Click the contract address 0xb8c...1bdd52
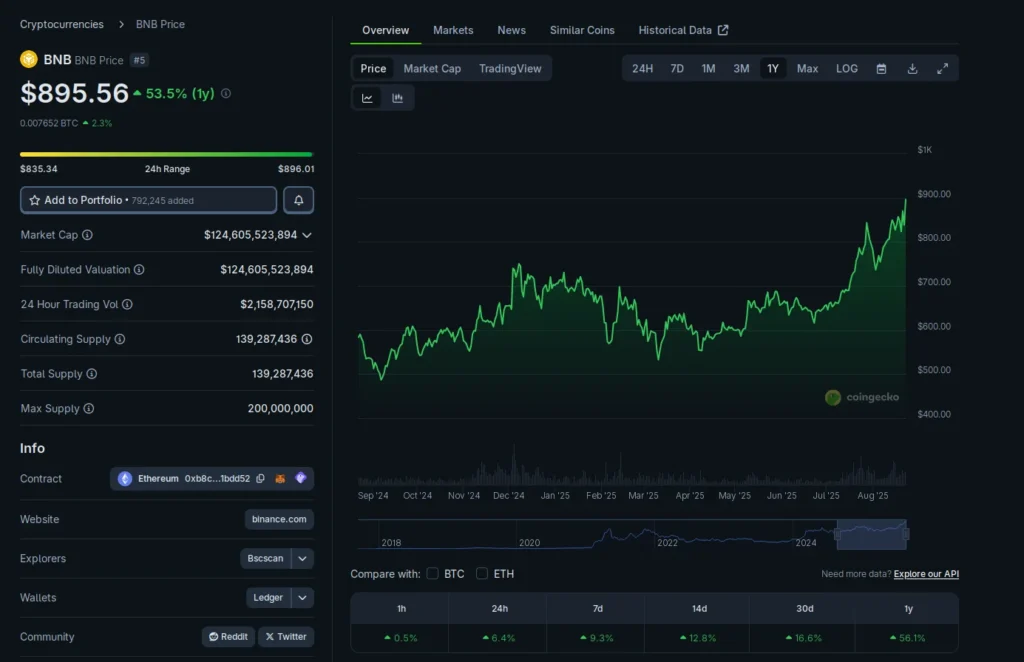This screenshot has height=662, width=1024. click(x=217, y=479)
